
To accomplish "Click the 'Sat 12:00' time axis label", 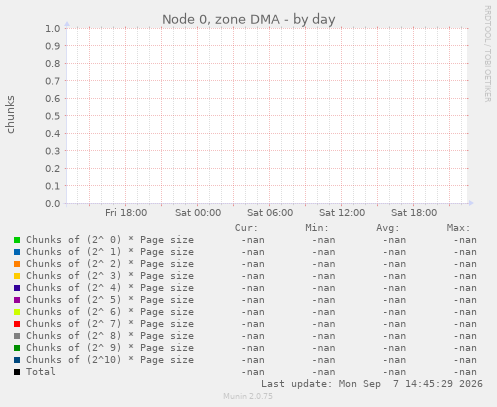I will (342, 213).
